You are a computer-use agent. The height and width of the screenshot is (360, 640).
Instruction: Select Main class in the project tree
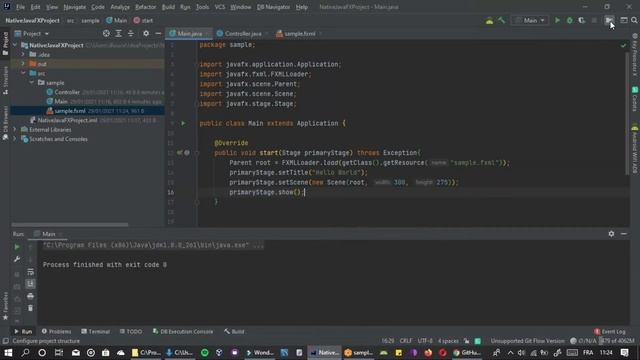(61, 101)
